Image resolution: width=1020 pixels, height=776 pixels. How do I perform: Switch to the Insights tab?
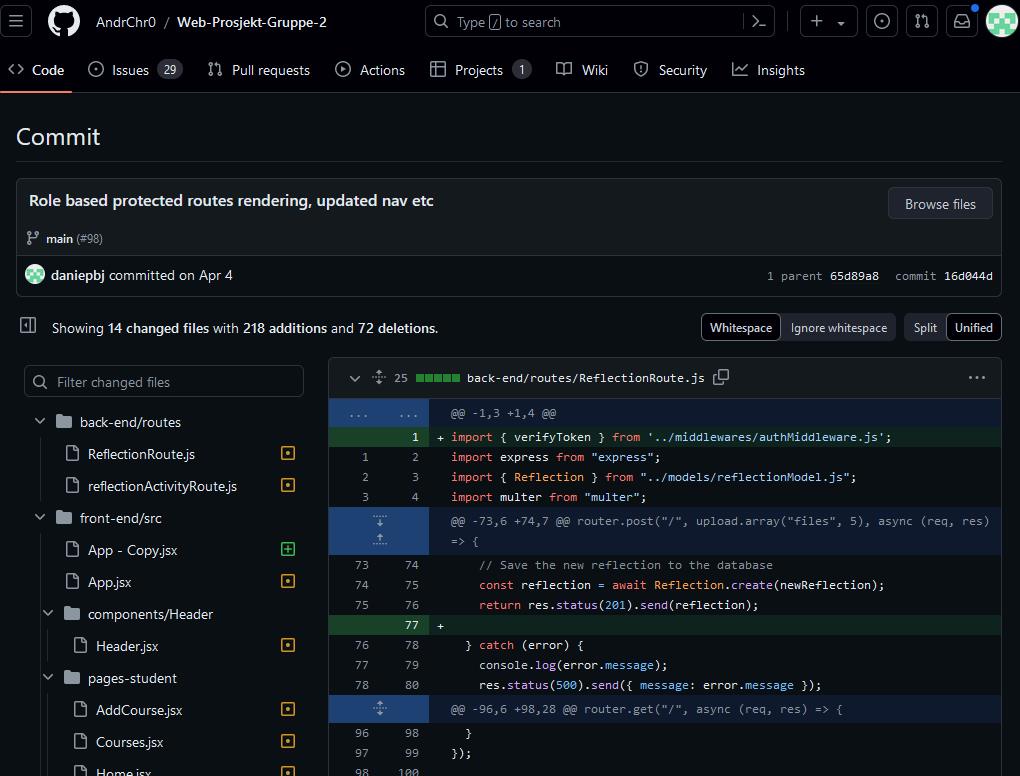pos(768,70)
